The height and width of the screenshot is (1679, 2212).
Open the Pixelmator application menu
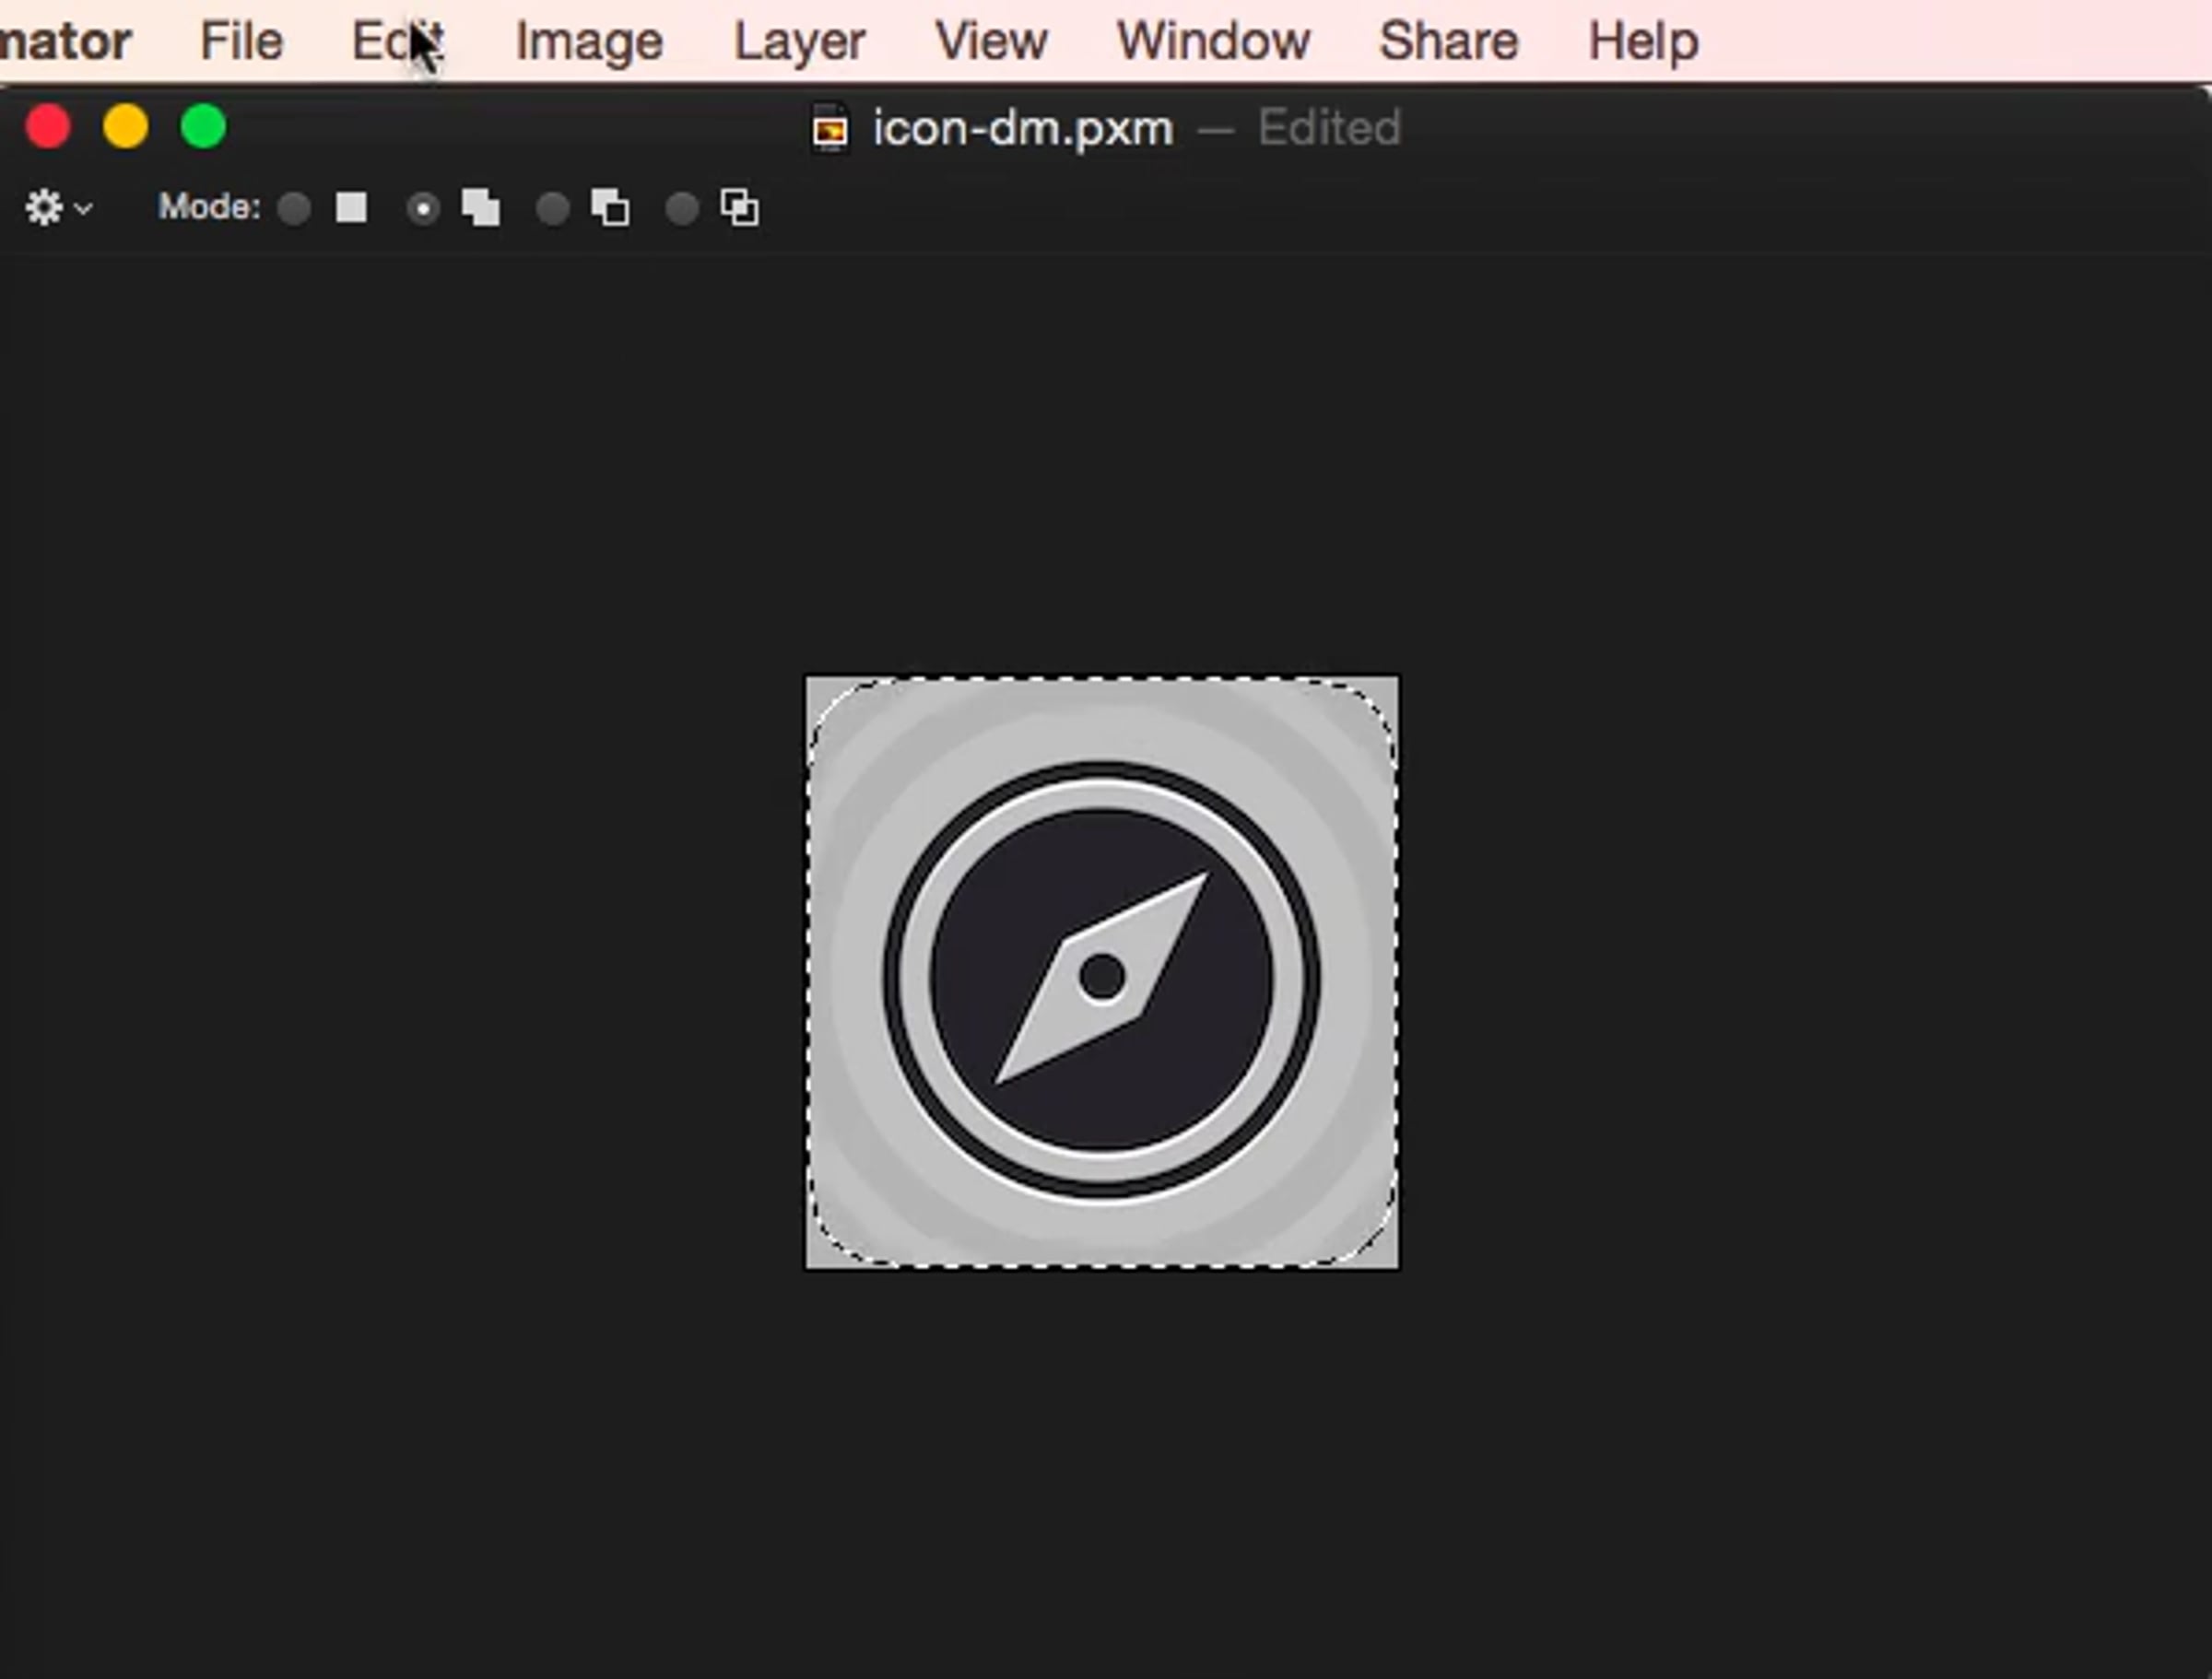65,41
